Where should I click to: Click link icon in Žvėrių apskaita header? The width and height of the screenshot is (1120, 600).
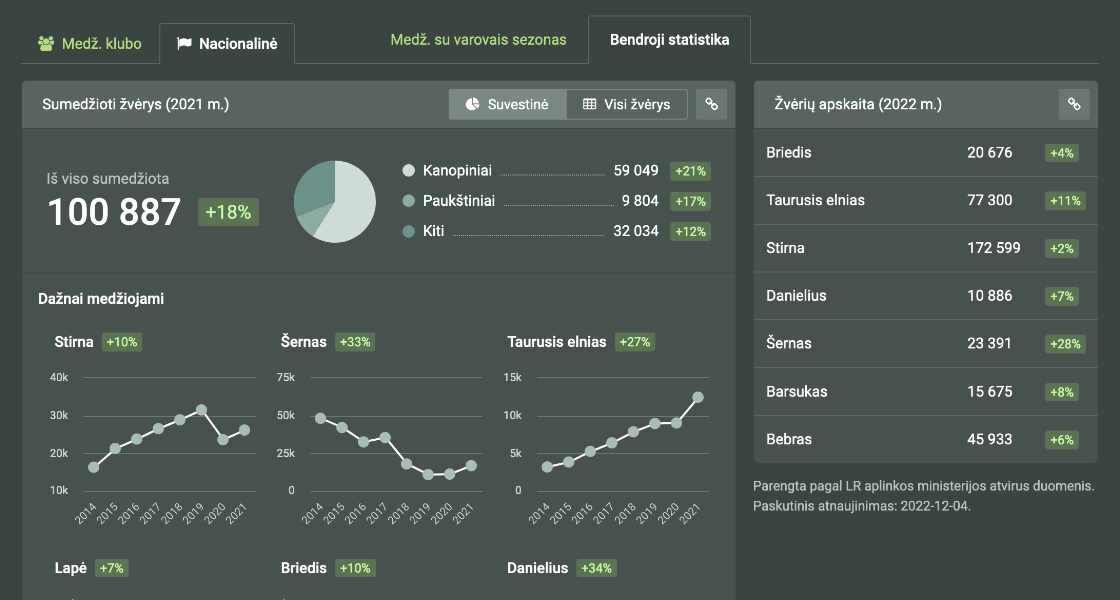point(1074,104)
